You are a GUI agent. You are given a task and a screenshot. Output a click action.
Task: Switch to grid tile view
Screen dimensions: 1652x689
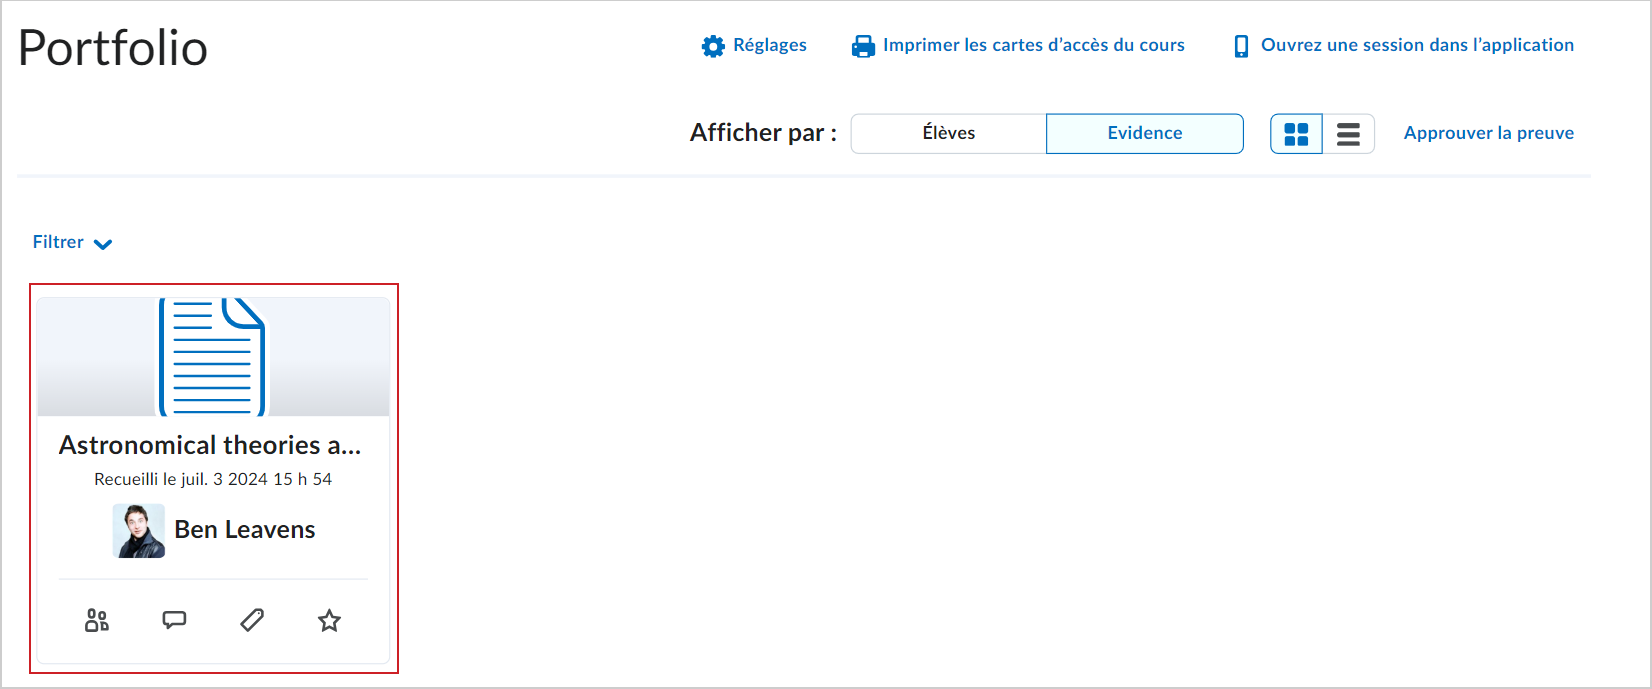tap(1296, 134)
